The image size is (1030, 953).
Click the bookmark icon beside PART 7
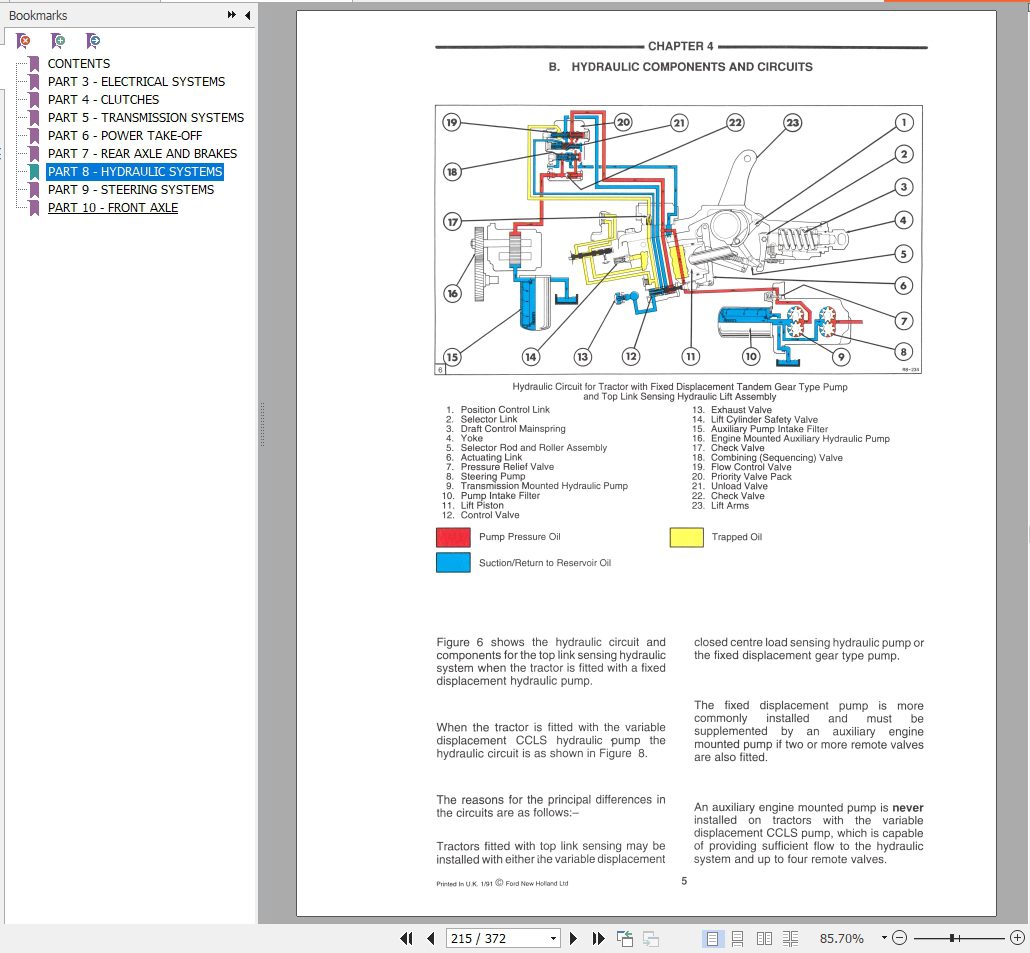tap(34, 154)
